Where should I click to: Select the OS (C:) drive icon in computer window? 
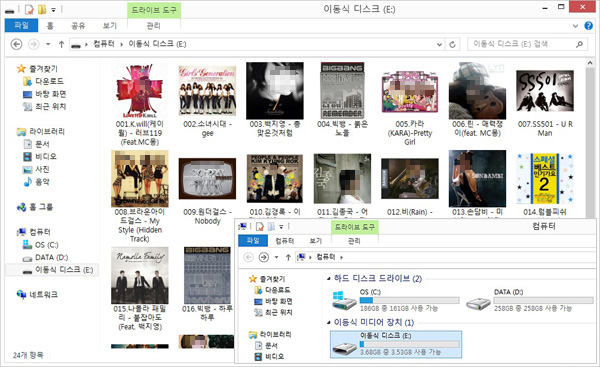pos(344,300)
